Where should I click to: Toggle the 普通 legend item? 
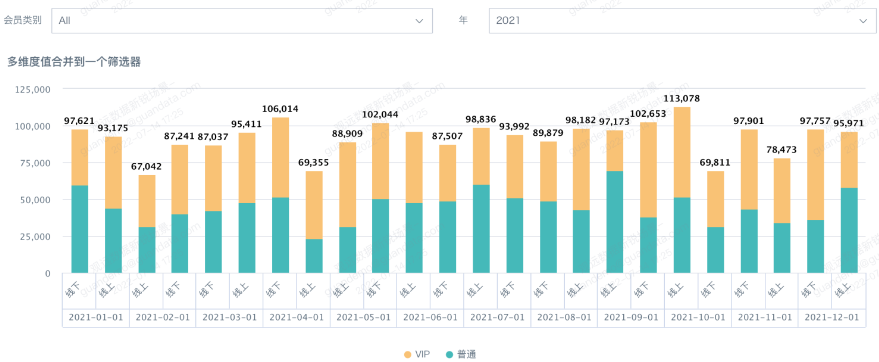point(461,354)
